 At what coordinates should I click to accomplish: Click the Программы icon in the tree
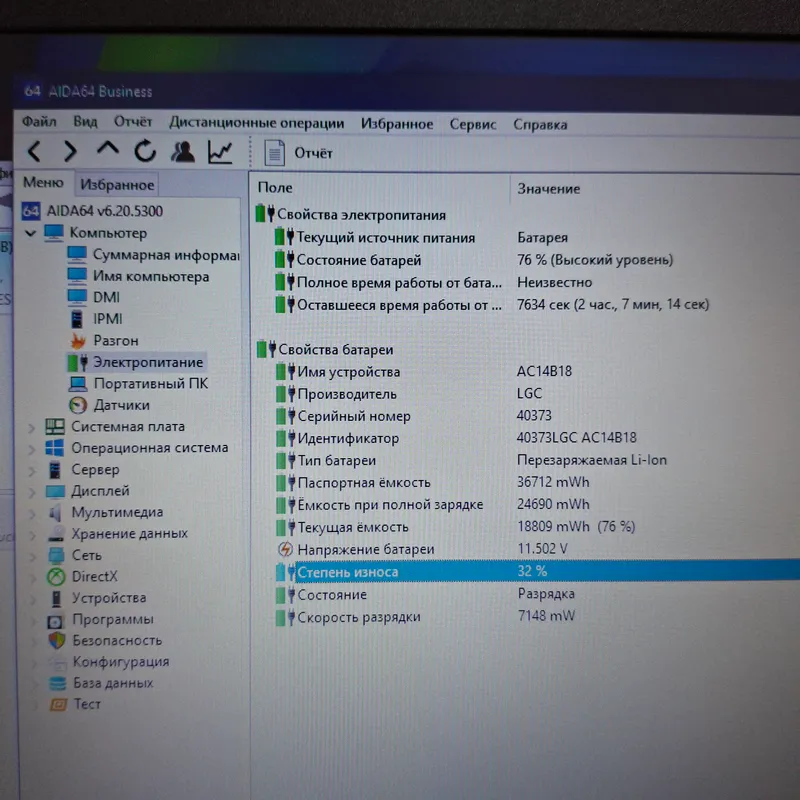[x=56, y=620]
